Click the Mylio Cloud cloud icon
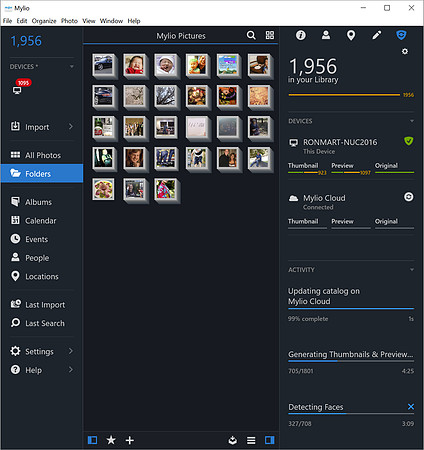 (293, 198)
